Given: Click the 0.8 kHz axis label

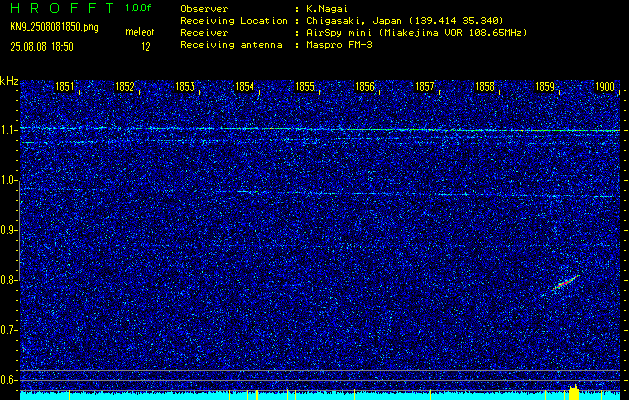Looking at the screenshot, I should coord(7,280).
